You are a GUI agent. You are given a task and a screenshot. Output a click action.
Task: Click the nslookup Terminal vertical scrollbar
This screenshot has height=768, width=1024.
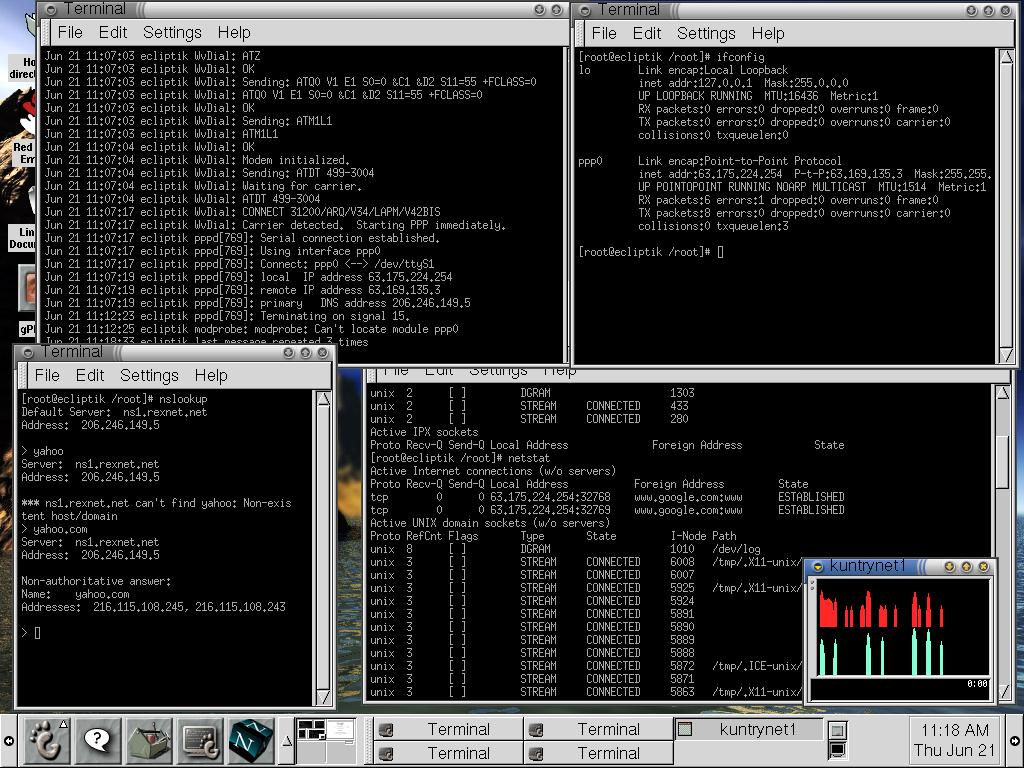323,545
